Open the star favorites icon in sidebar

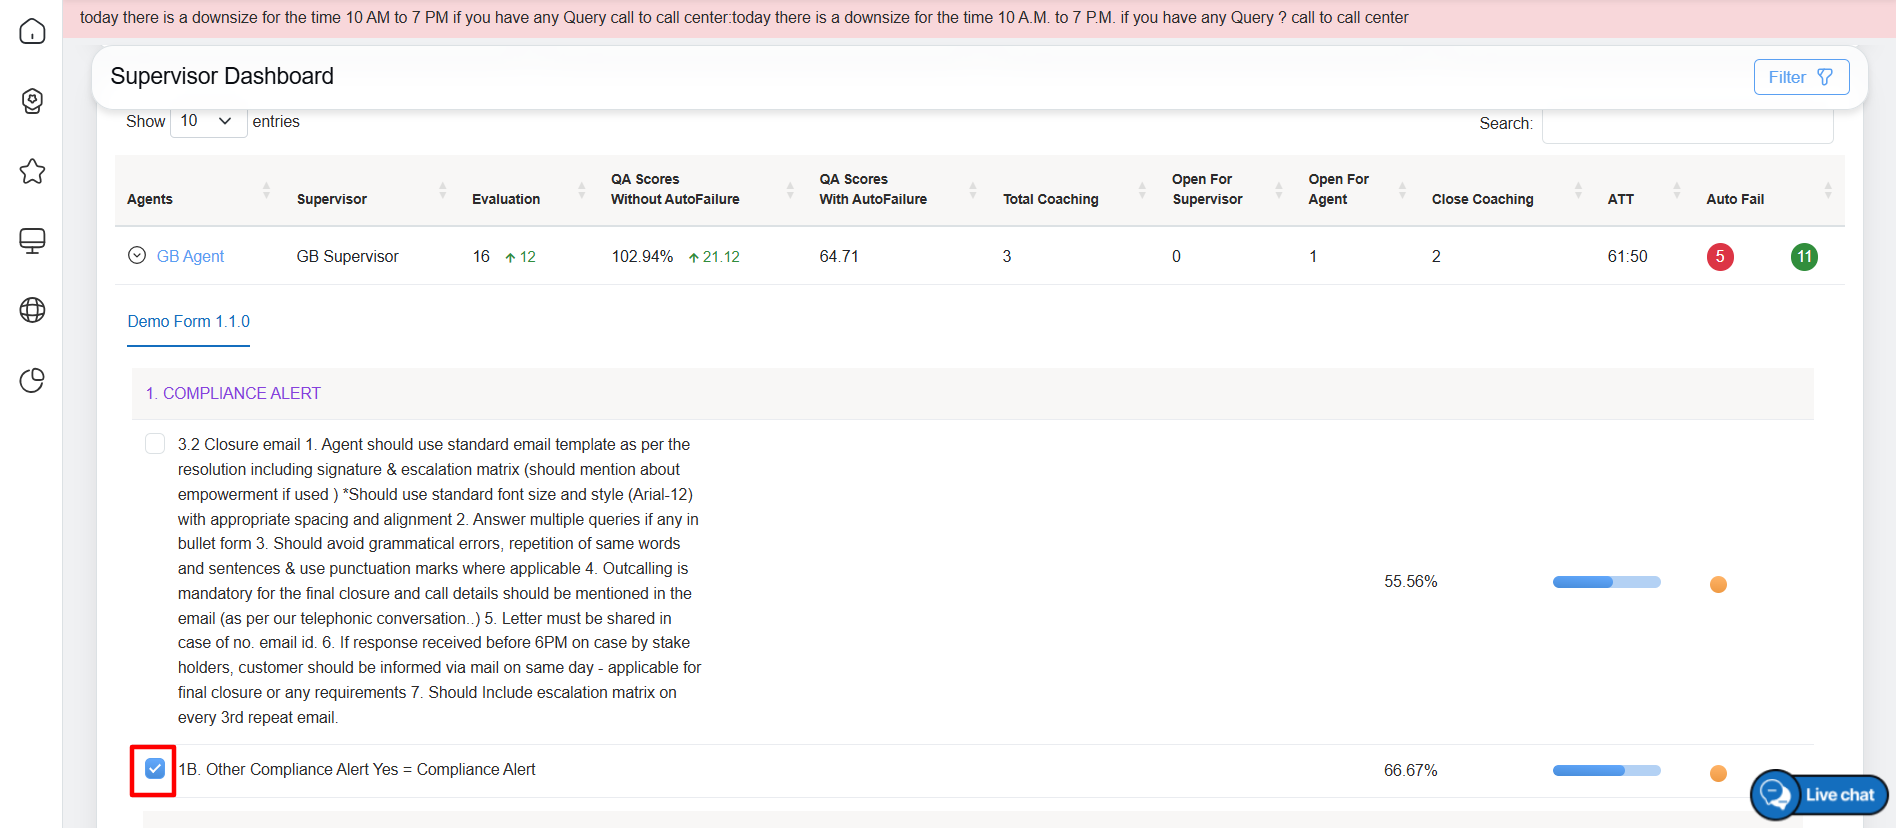coord(32,171)
